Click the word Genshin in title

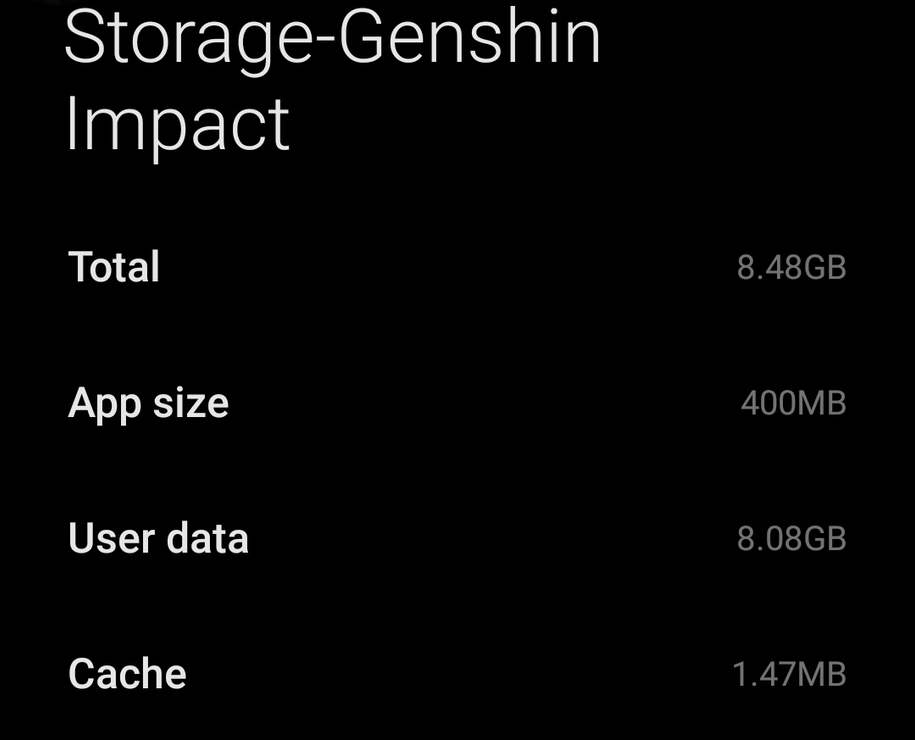(x=470, y=40)
